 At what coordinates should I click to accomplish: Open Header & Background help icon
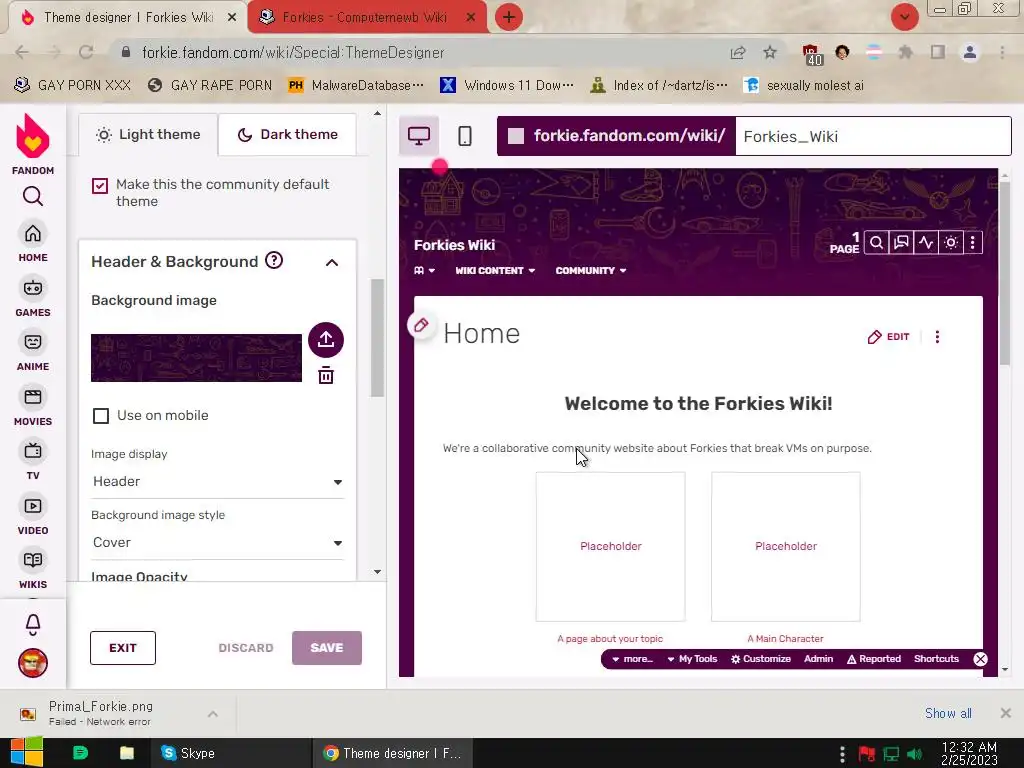(274, 261)
